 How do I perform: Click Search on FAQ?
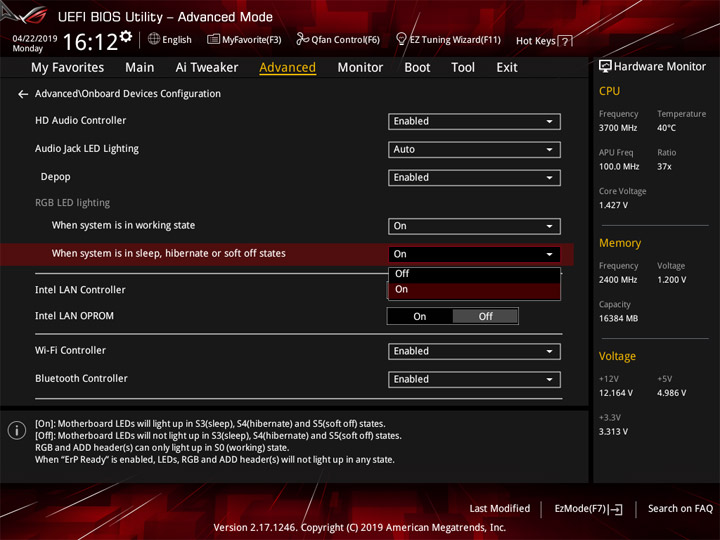pyautogui.click(x=680, y=509)
